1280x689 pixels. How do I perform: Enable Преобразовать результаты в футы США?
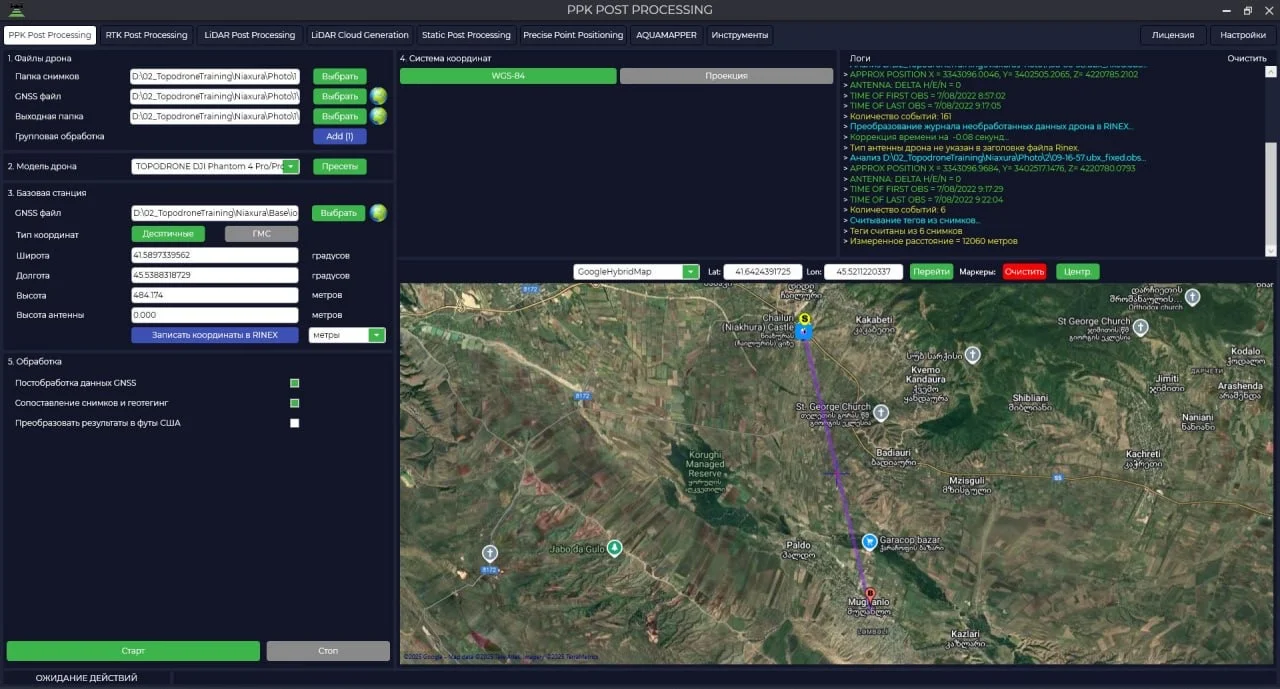[x=294, y=423]
